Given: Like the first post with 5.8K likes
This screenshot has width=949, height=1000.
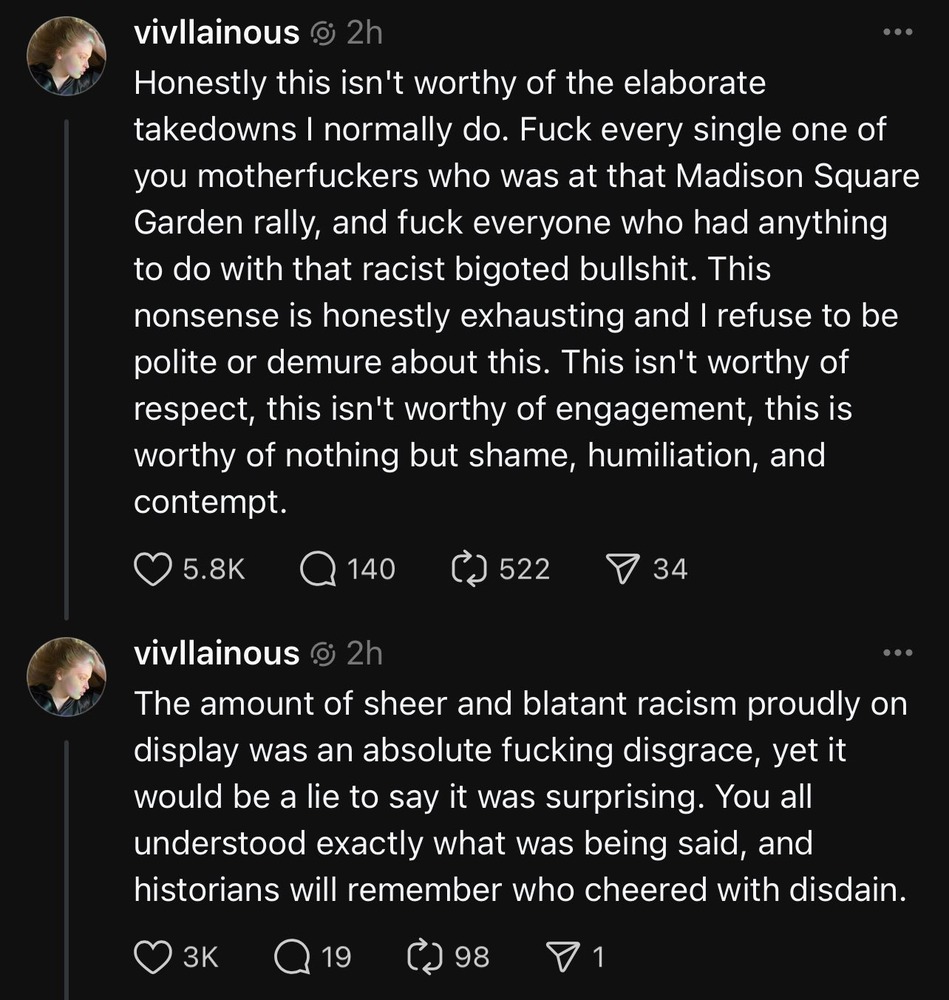Looking at the screenshot, I should pyautogui.click(x=153, y=569).
